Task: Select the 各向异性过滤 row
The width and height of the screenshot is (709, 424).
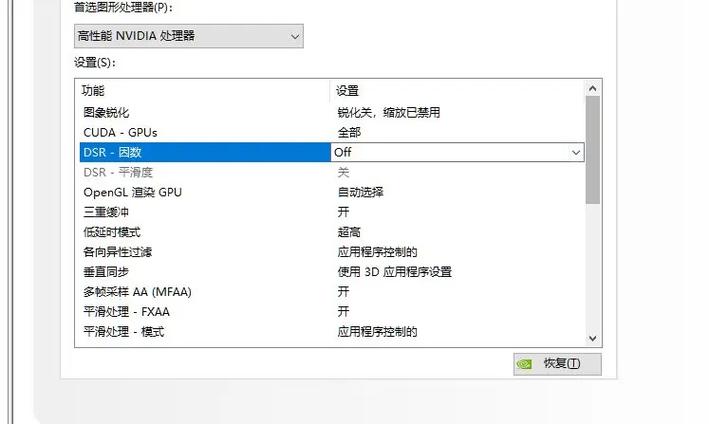Action: pyautogui.click(x=118, y=252)
